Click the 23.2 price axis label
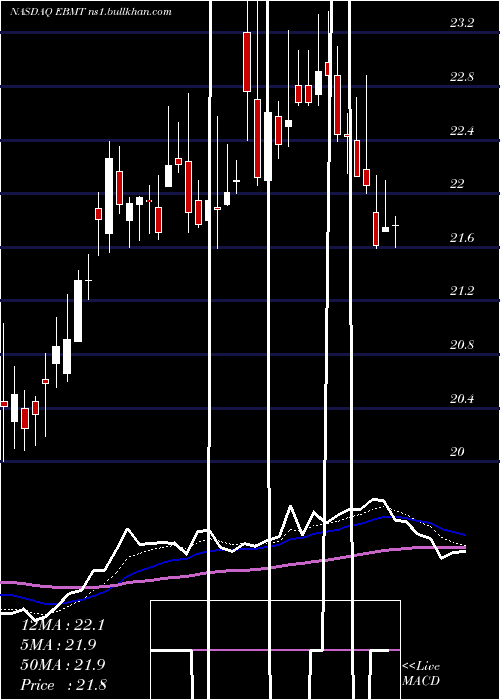Image resolution: width=500 pixels, height=700 pixels. (462, 23)
